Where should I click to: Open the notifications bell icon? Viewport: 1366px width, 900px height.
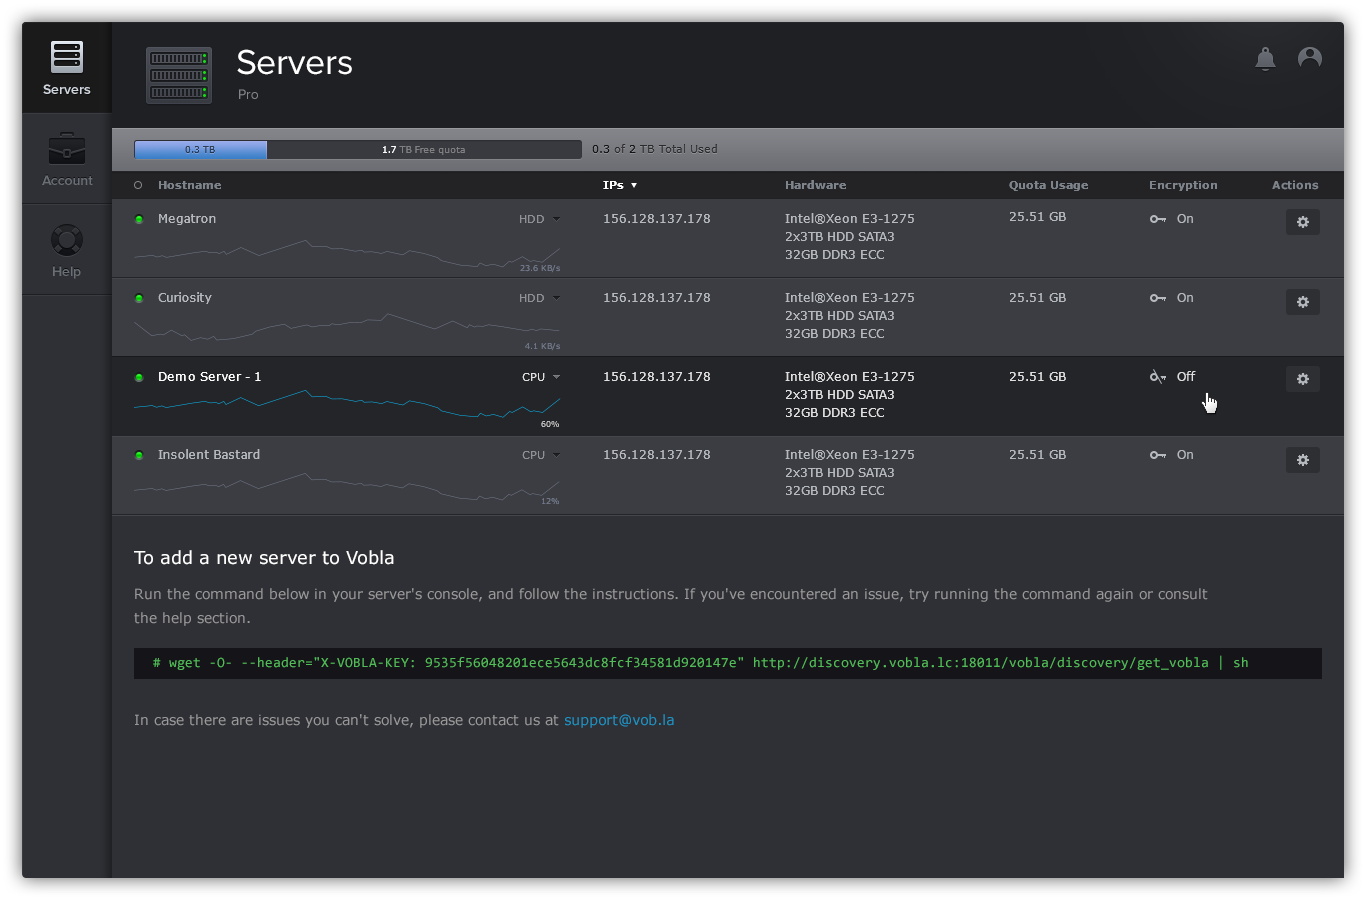[x=1265, y=59]
